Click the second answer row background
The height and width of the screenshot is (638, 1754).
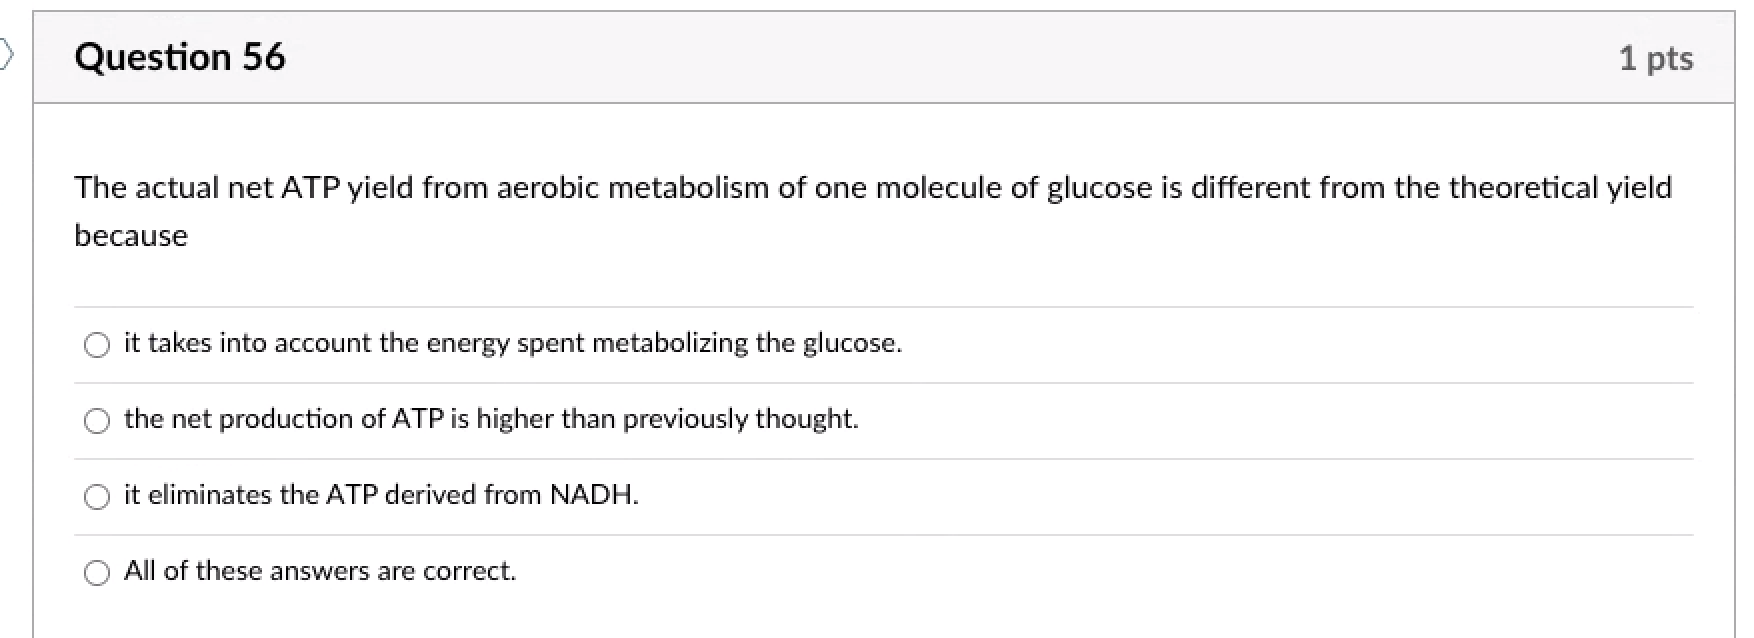(x=1300, y=421)
